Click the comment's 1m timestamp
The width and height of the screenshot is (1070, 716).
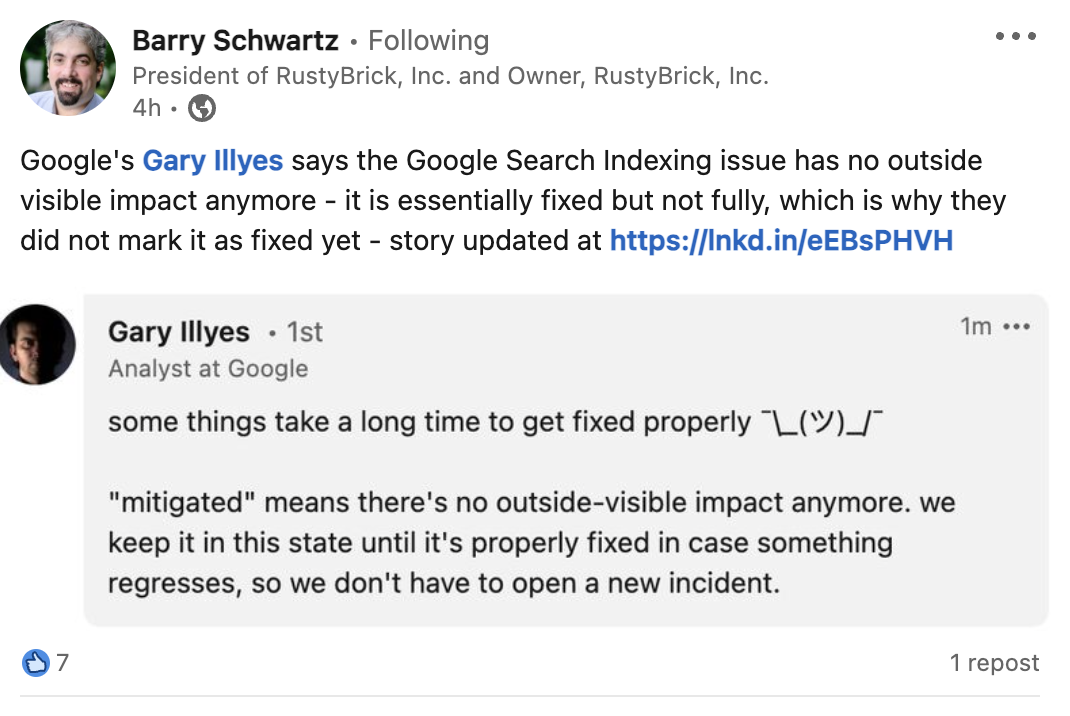[x=975, y=327]
